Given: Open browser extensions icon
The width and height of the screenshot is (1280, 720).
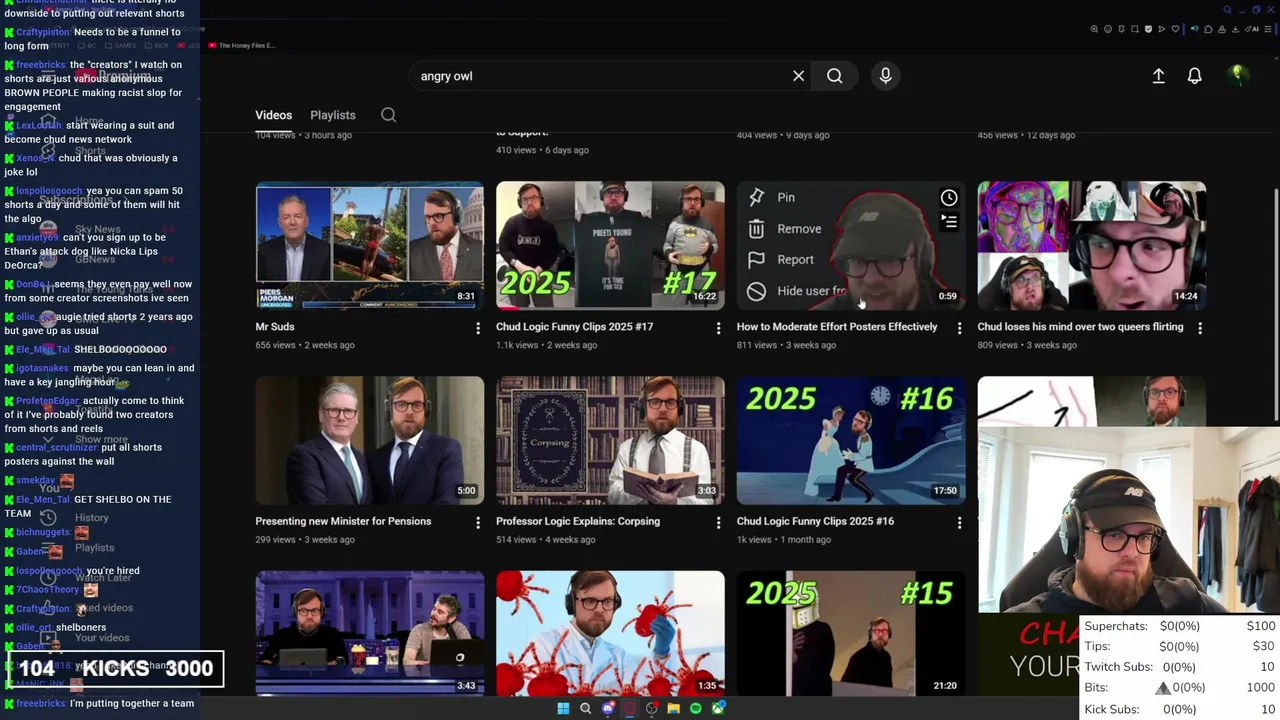Looking at the screenshot, I should click(x=1208, y=29).
